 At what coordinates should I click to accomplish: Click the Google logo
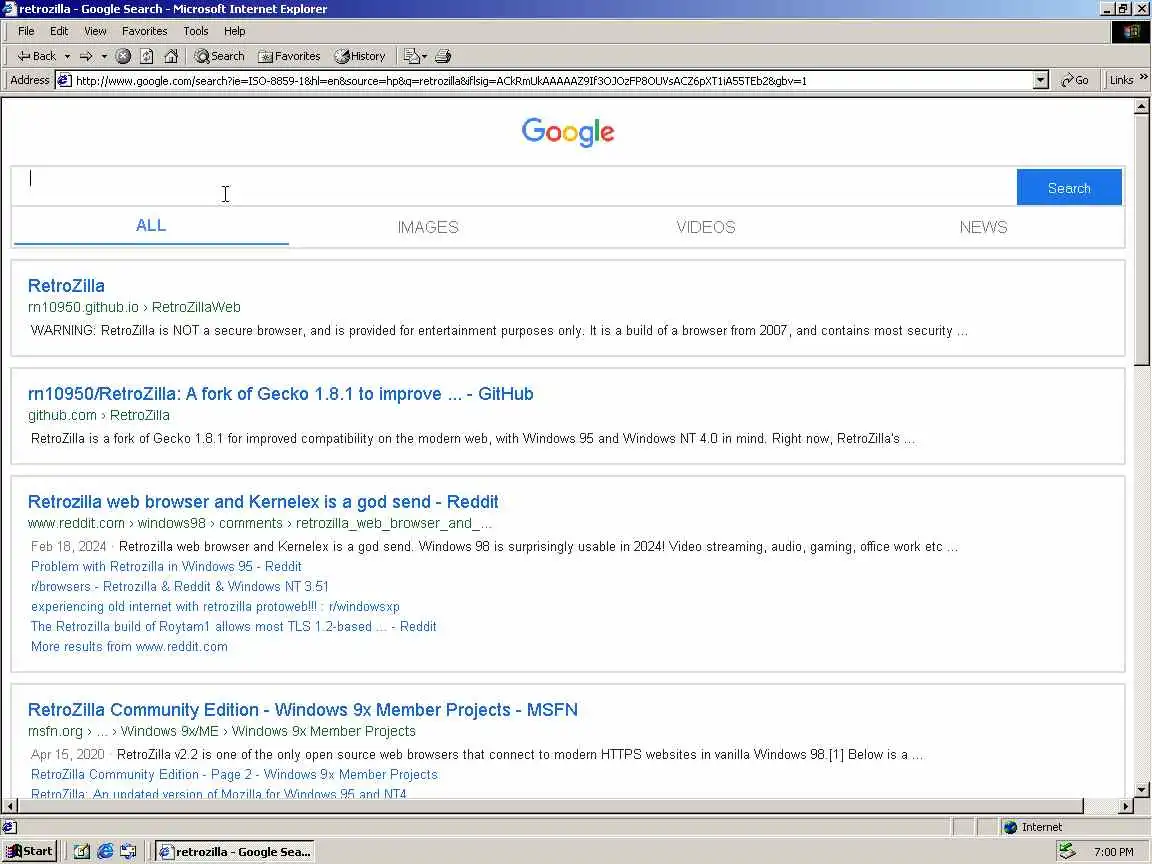pyautogui.click(x=568, y=132)
